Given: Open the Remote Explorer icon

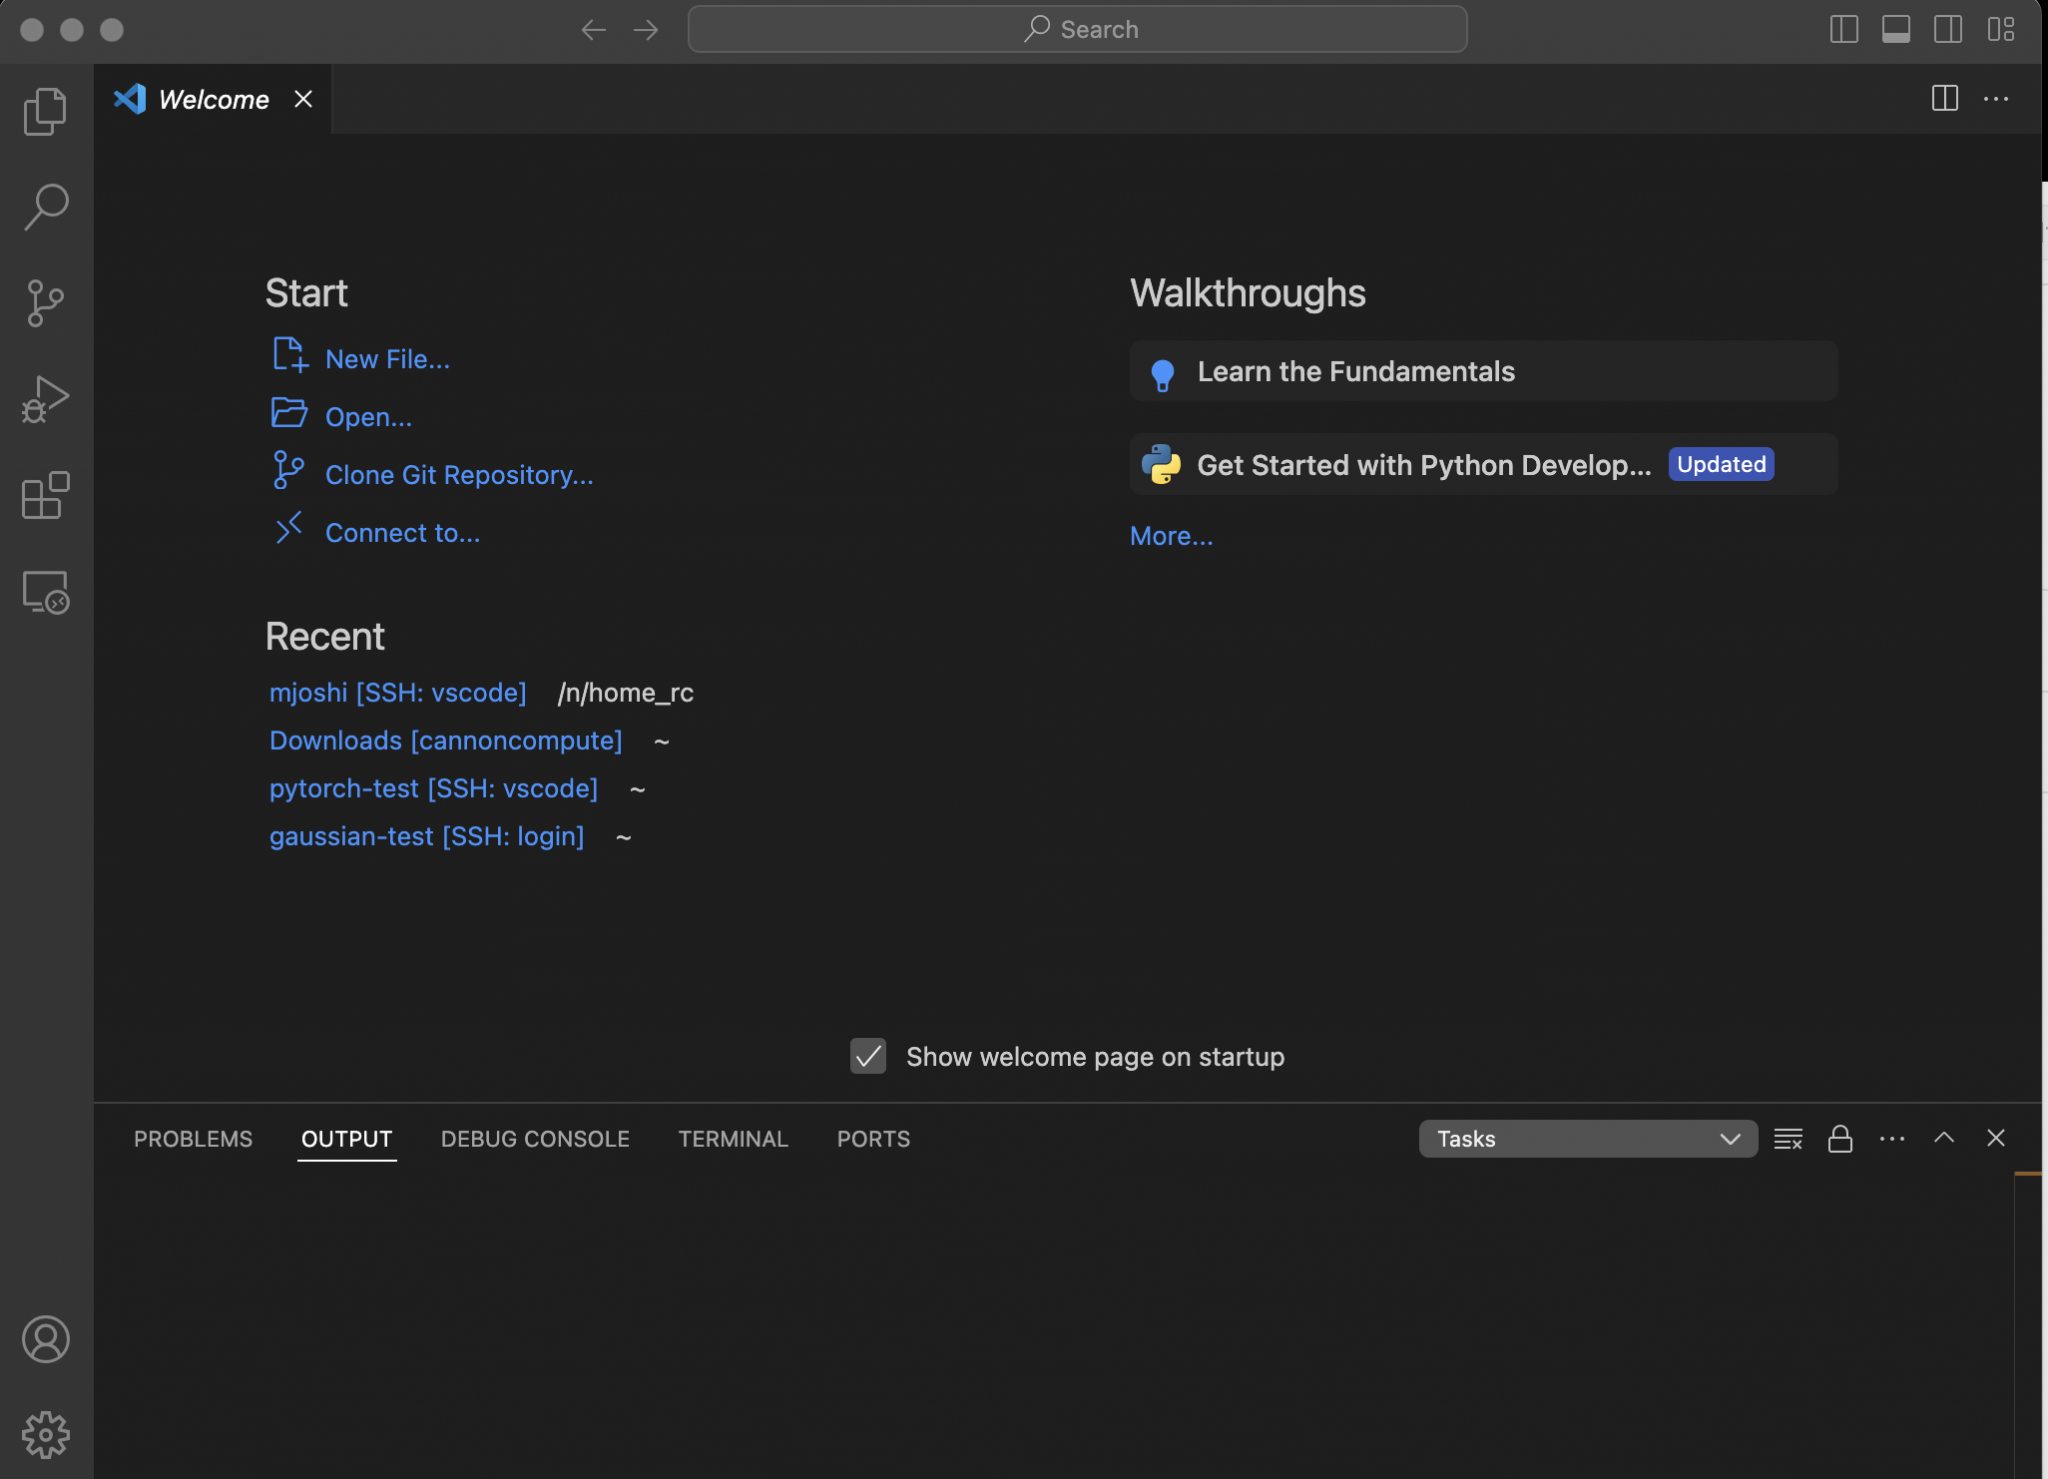Looking at the screenshot, I should coord(44,591).
